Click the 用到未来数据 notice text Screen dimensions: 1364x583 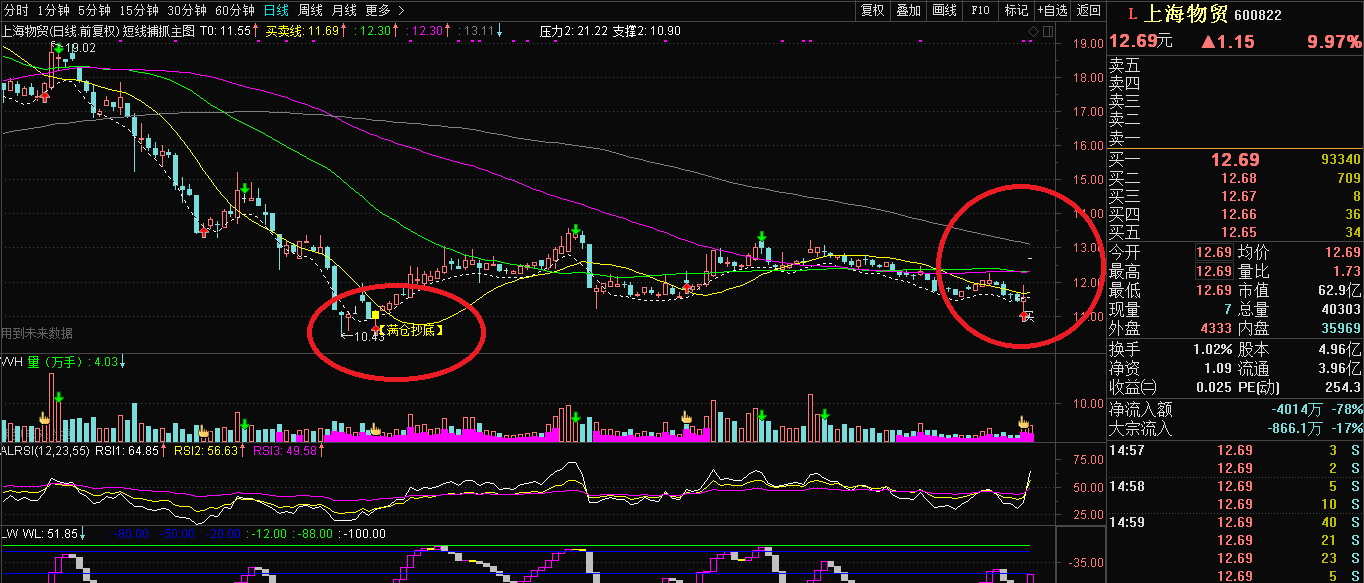coord(37,333)
